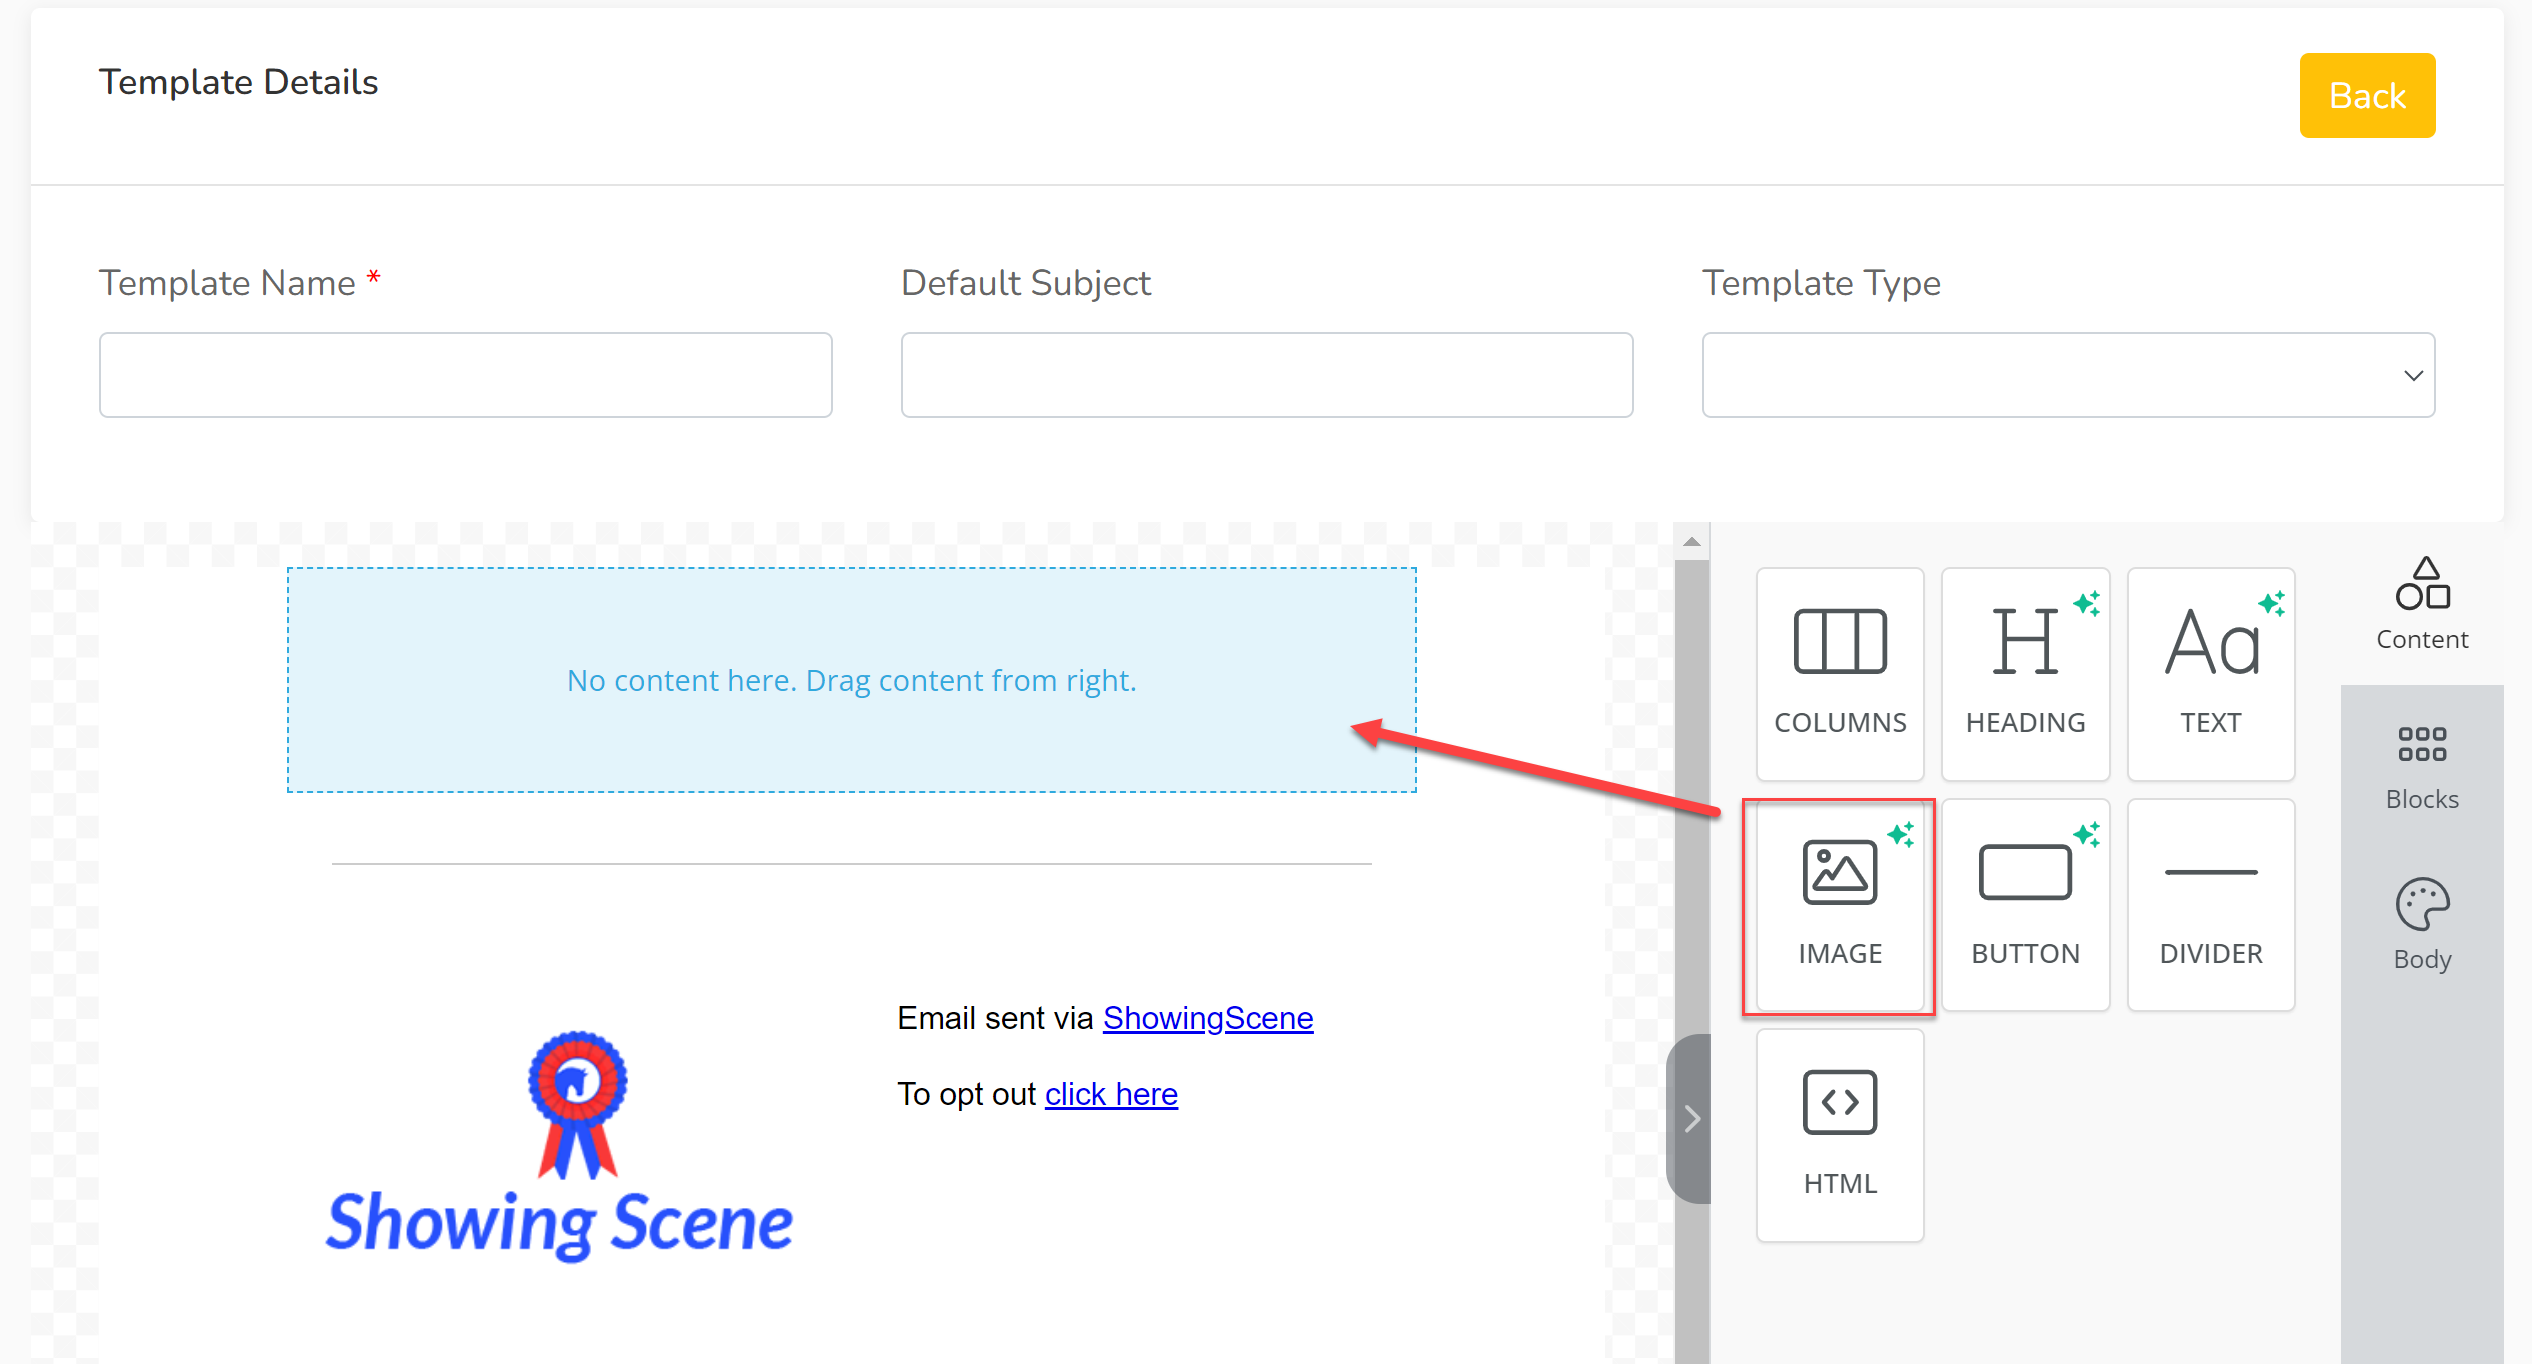The width and height of the screenshot is (2532, 1364).
Task: Pick the Text content block
Action: [2210, 674]
